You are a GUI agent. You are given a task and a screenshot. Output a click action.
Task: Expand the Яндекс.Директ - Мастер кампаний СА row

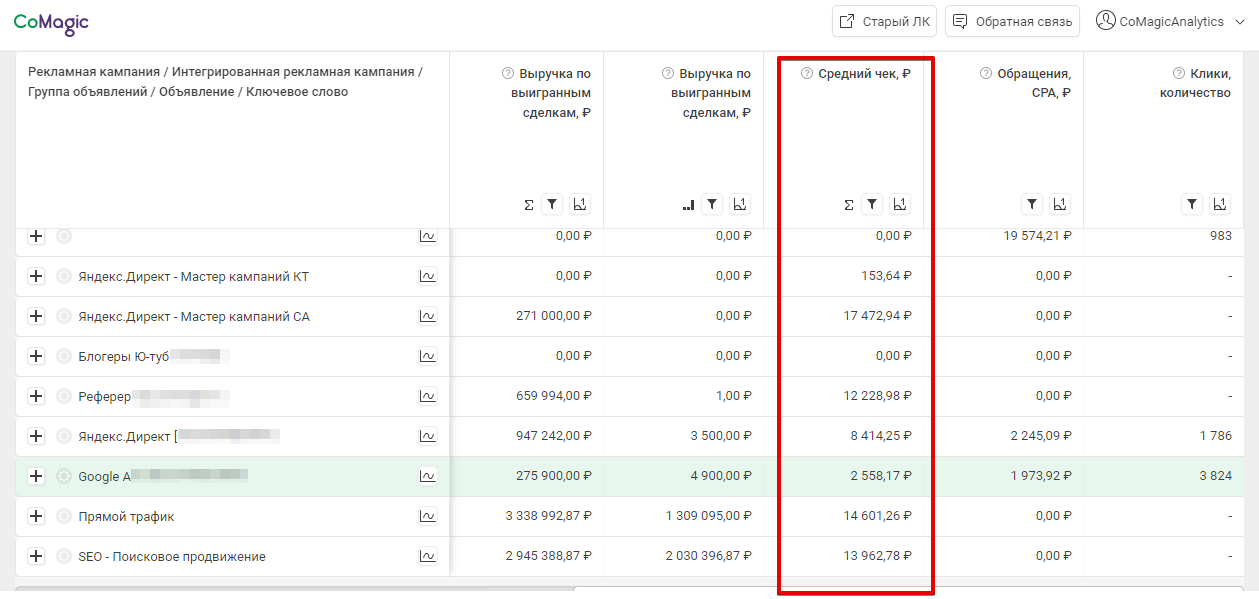[x=36, y=316]
